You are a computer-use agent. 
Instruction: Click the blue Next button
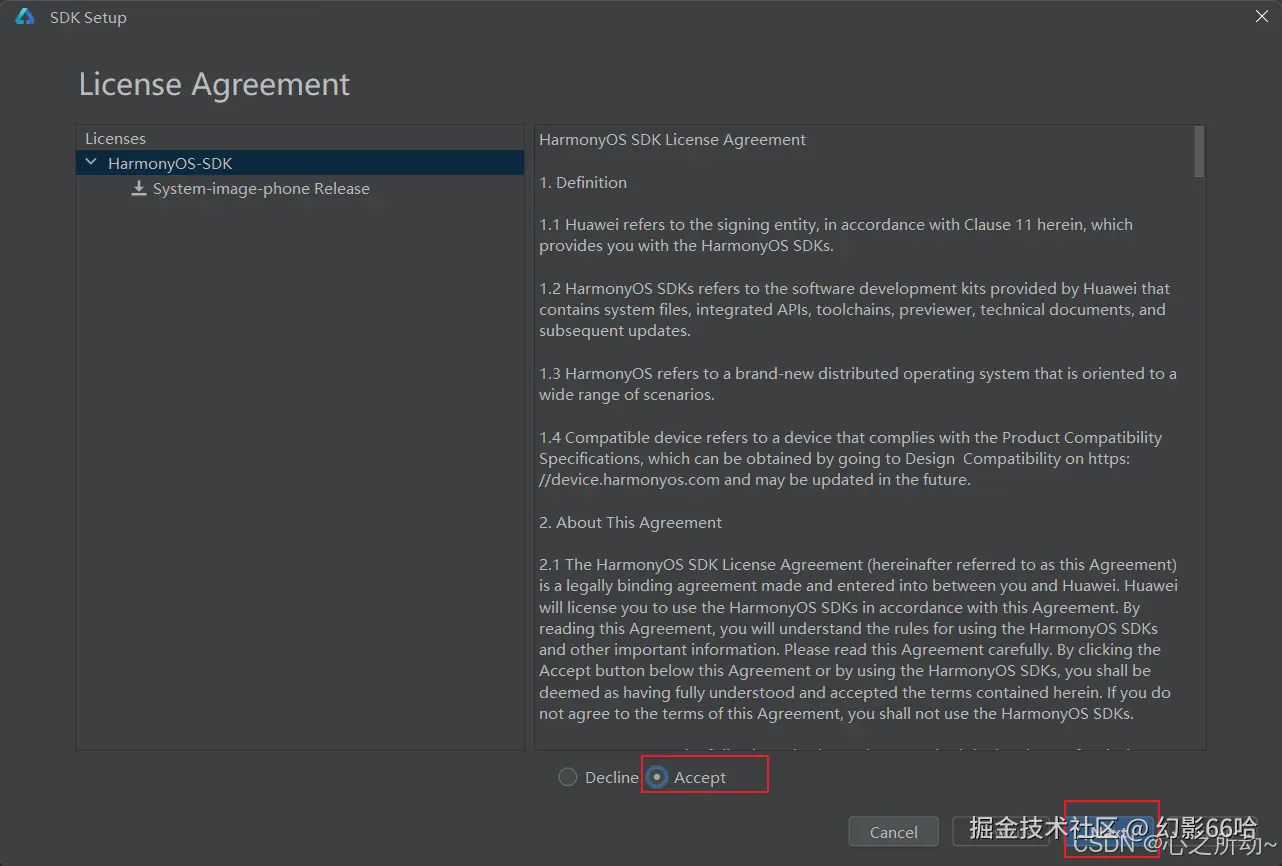click(1110, 832)
